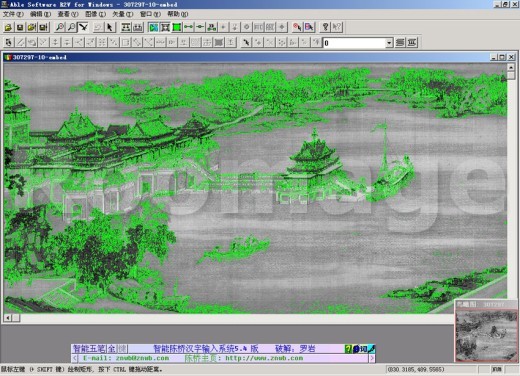Screen dimensions: 520x376
Task: Click the solid green square toolbar icon
Action: coord(177,27)
